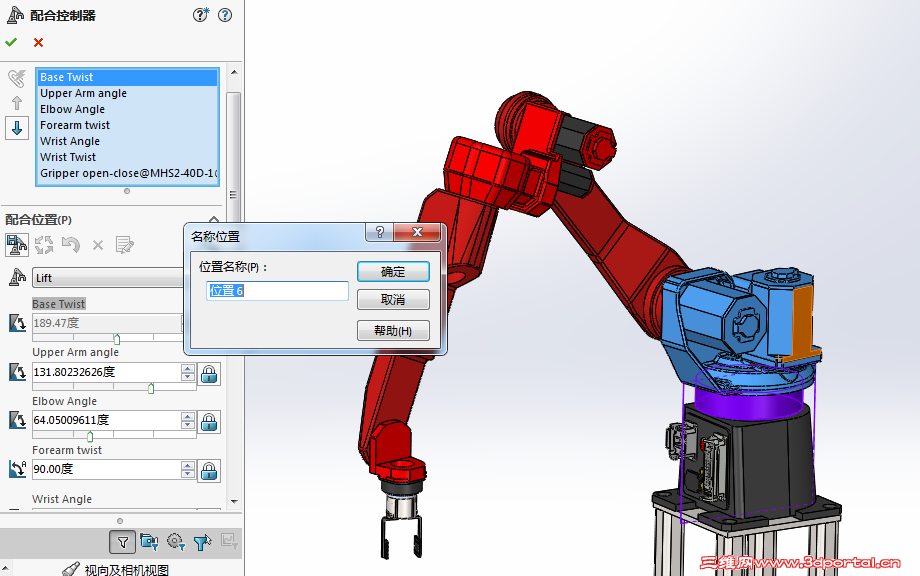Open the Lift position dropdown
Viewport: 920px width, 576px height.
point(108,277)
